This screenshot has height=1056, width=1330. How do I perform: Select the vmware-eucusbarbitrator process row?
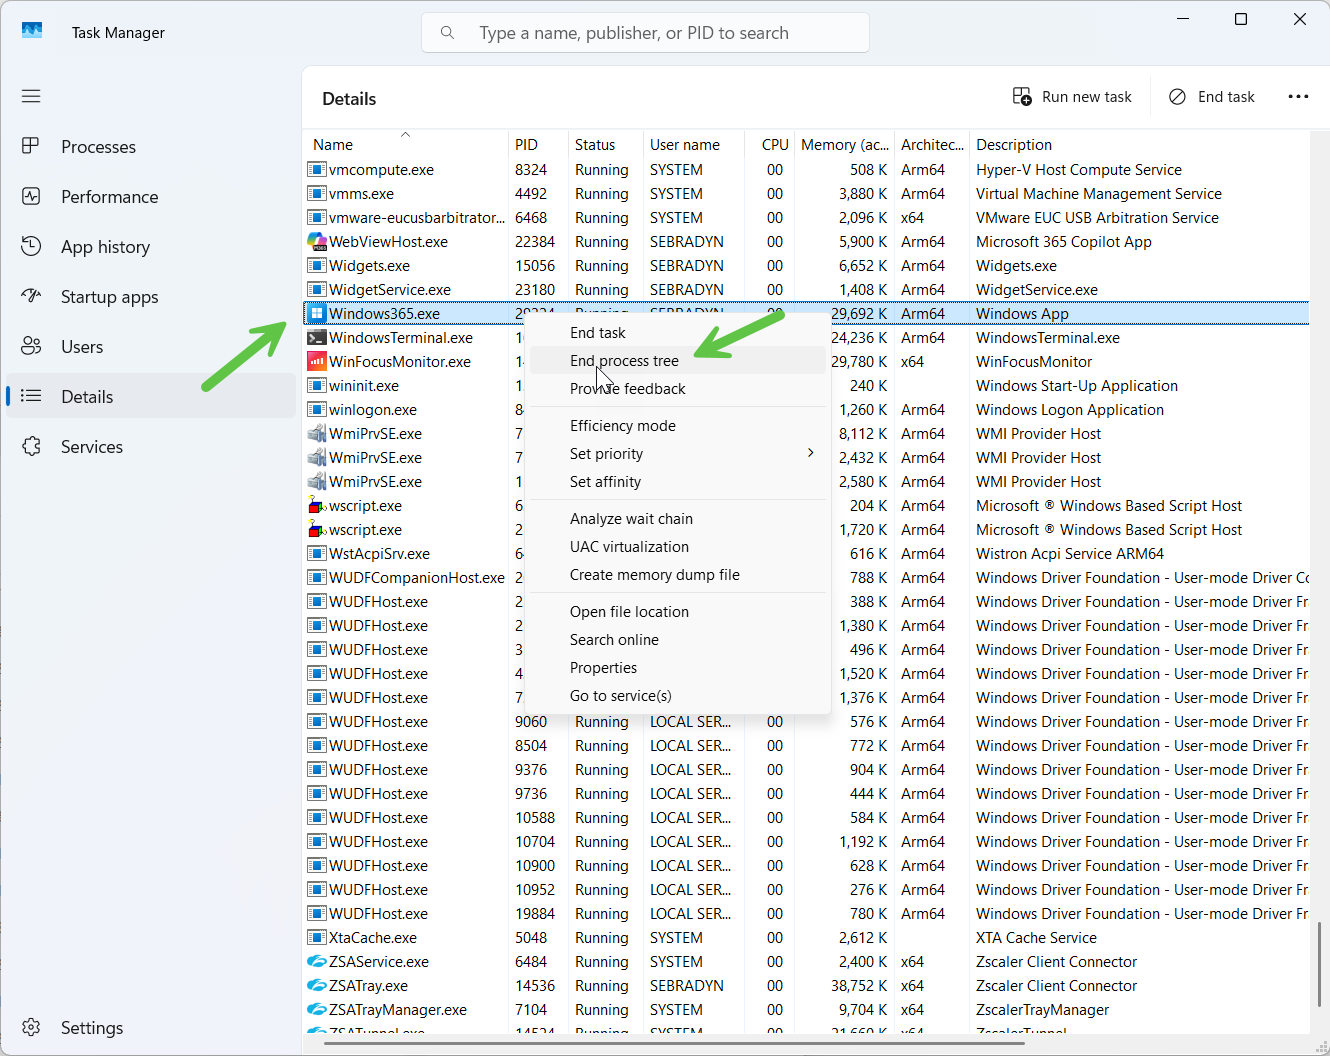coord(805,217)
